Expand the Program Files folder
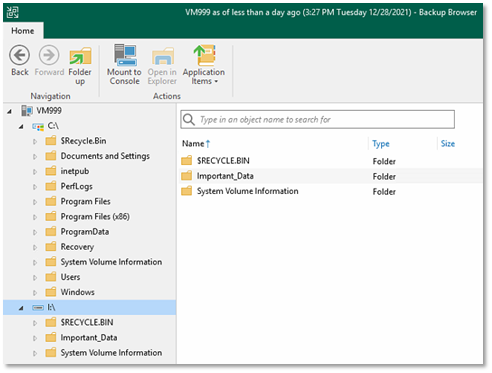The image size is (492, 373). [35, 202]
